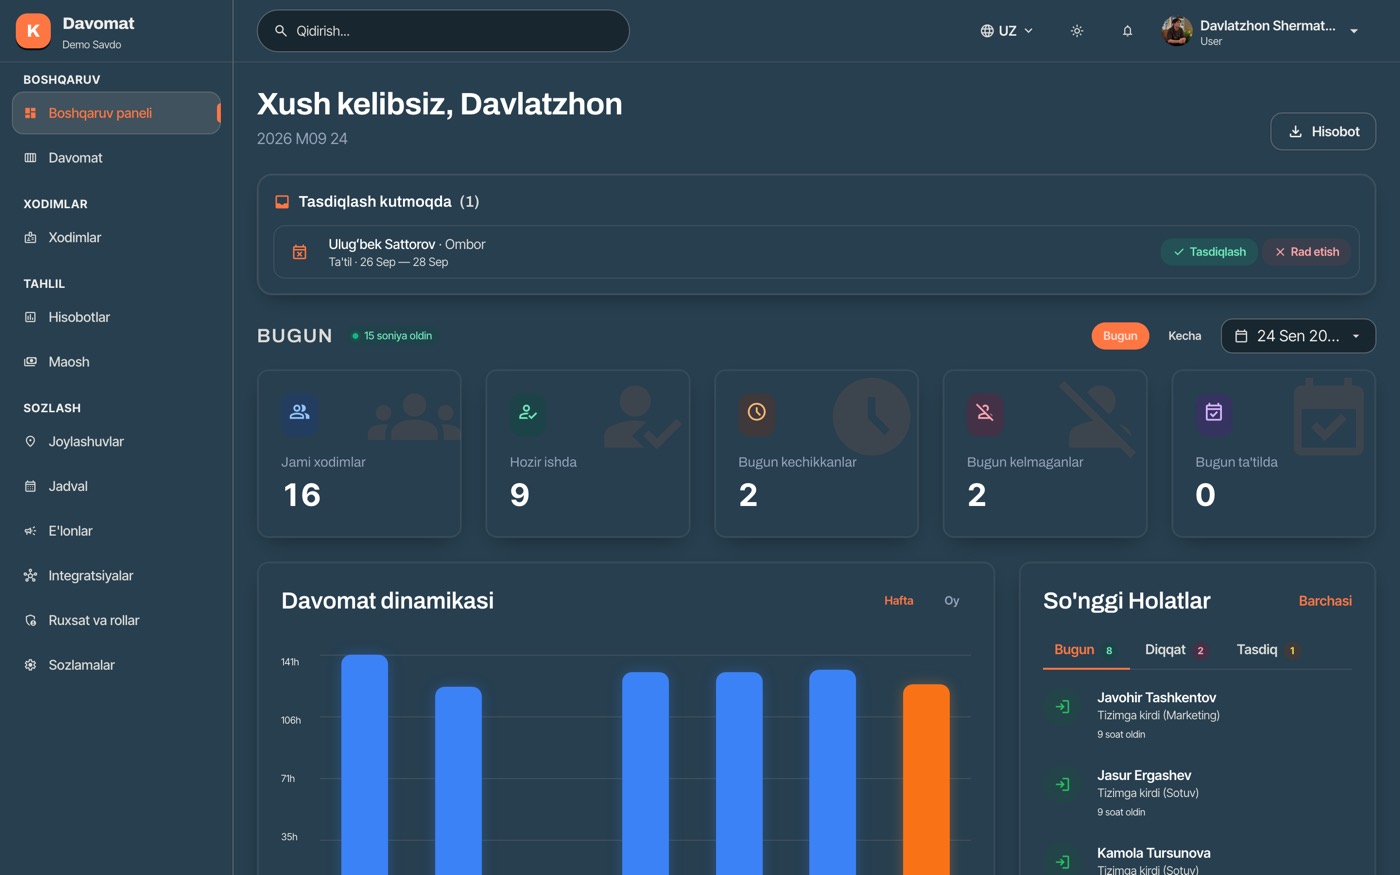This screenshot has height=875, width=1400.
Task: Click the 15 soniya oldin status badge
Action: tap(391, 336)
